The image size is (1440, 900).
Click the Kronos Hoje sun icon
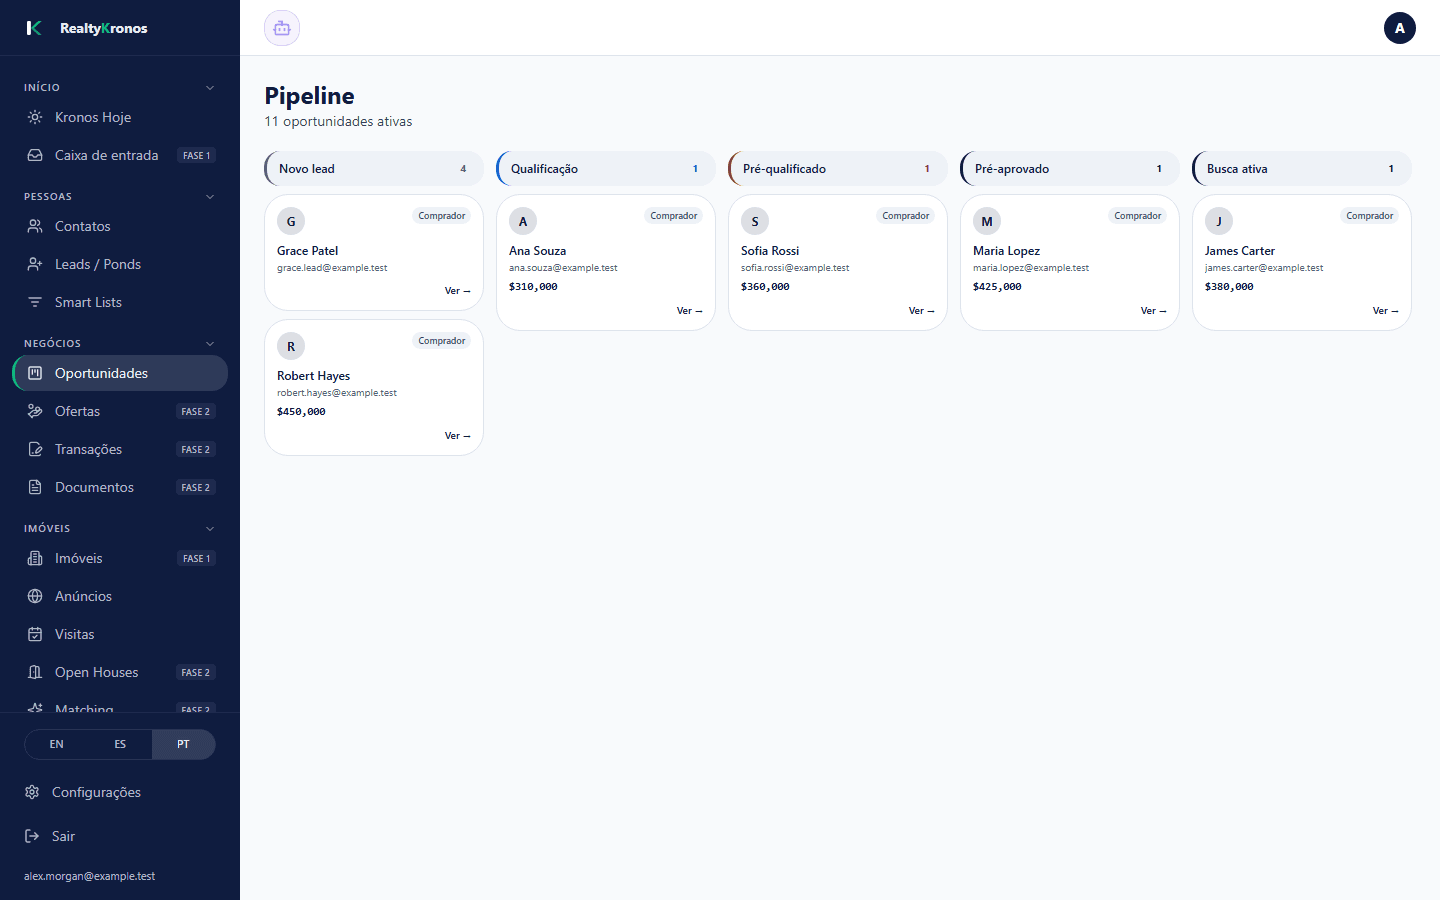[35, 117]
